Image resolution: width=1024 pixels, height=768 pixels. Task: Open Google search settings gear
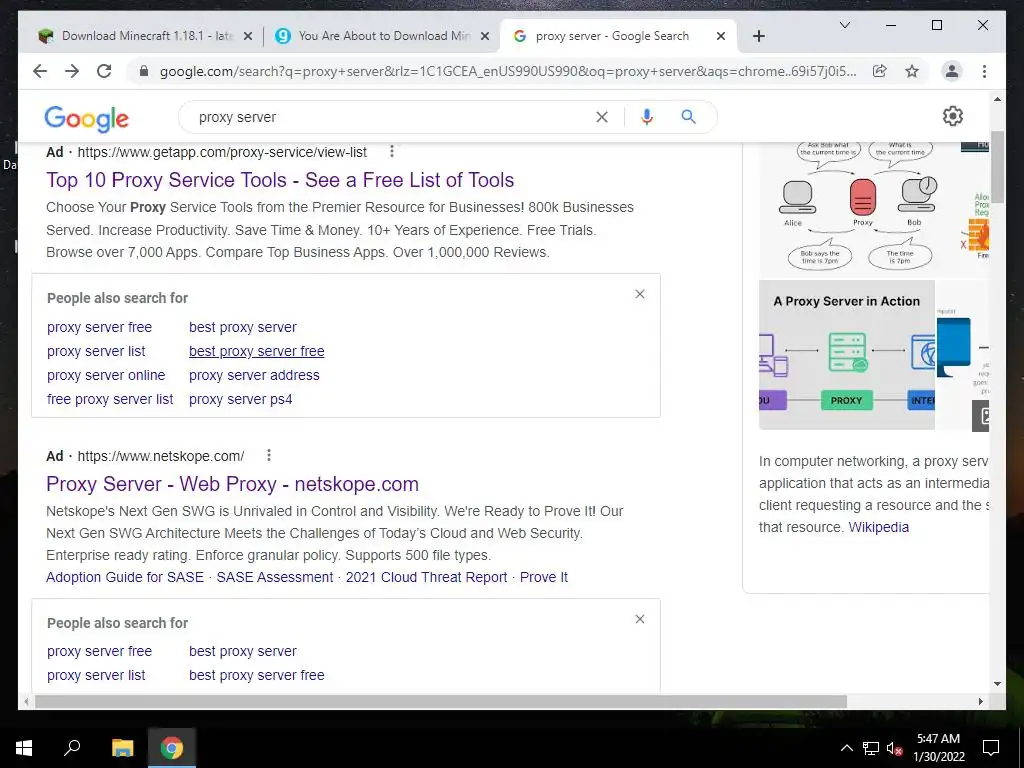(x=953, y=116)
